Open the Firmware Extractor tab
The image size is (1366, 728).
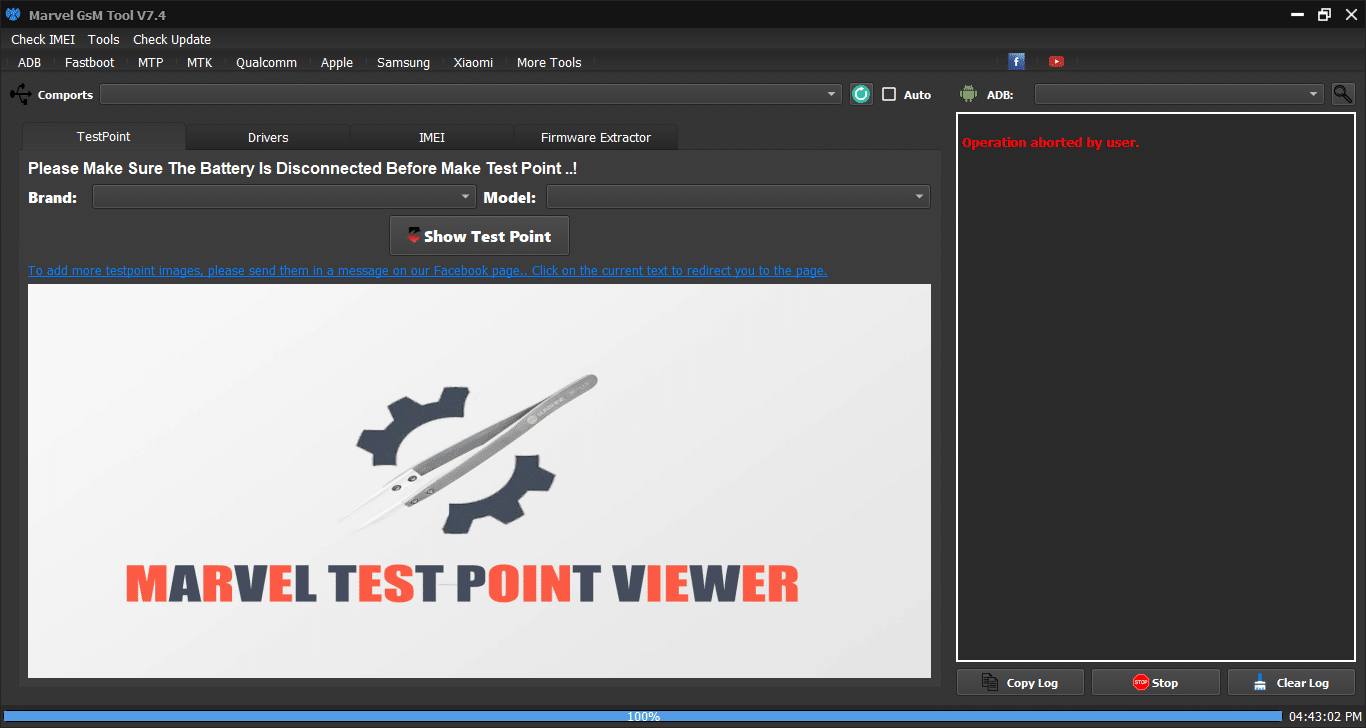595,138
